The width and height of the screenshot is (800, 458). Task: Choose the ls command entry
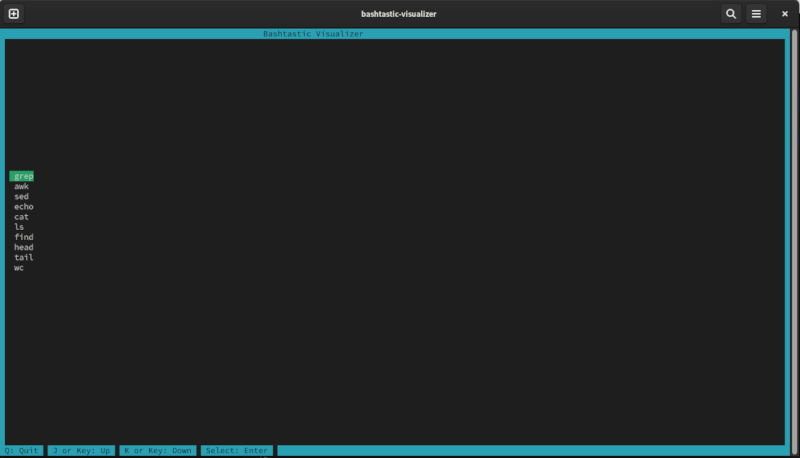tap(19, 227)
